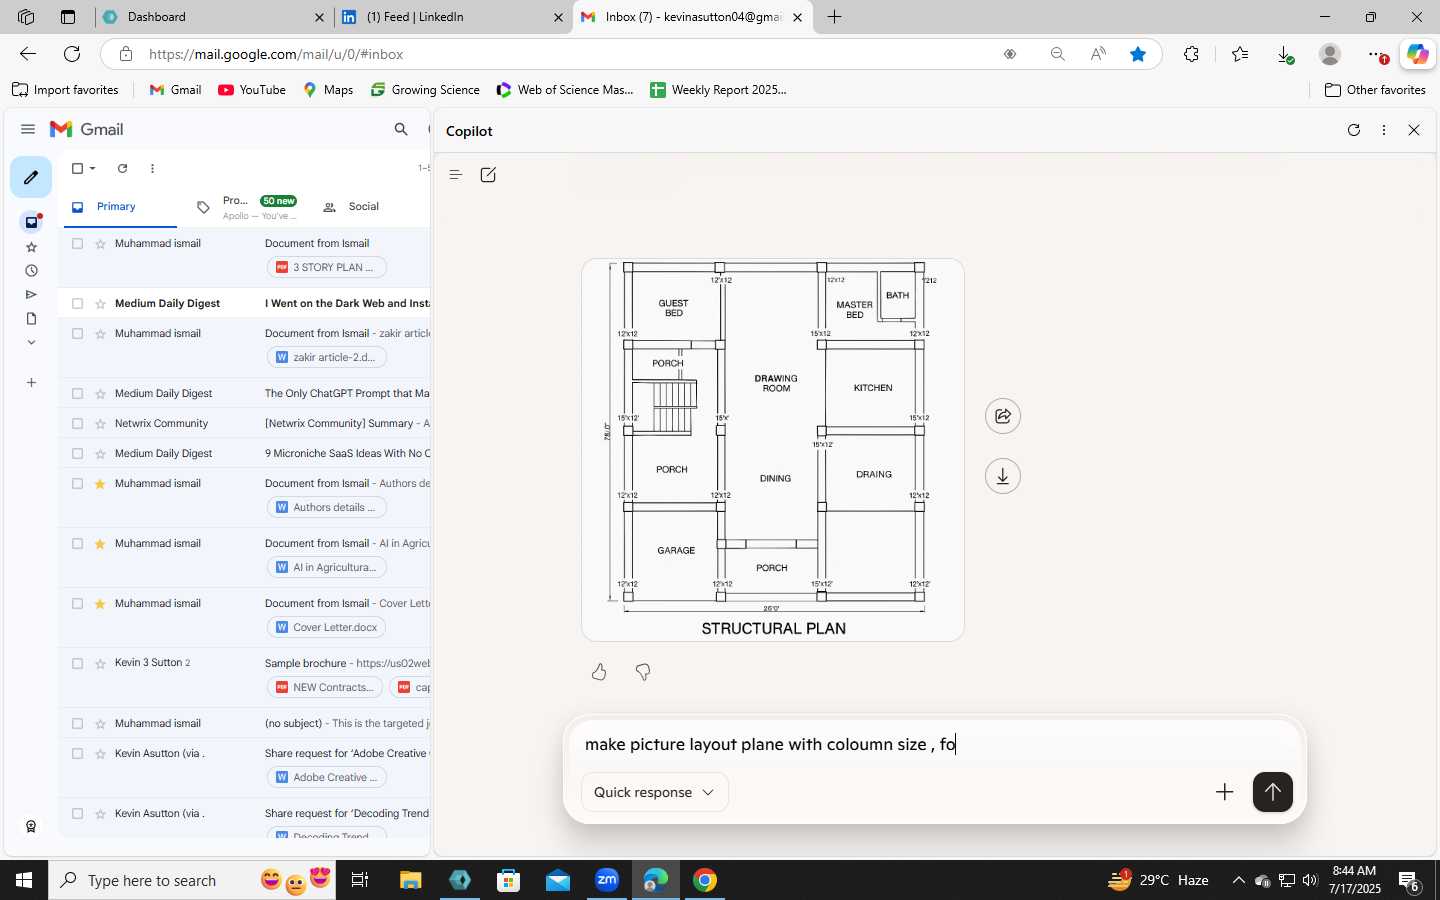Screen dimensions: 1440x900
Task: Start a new Copilot chat
Action: 488,175
